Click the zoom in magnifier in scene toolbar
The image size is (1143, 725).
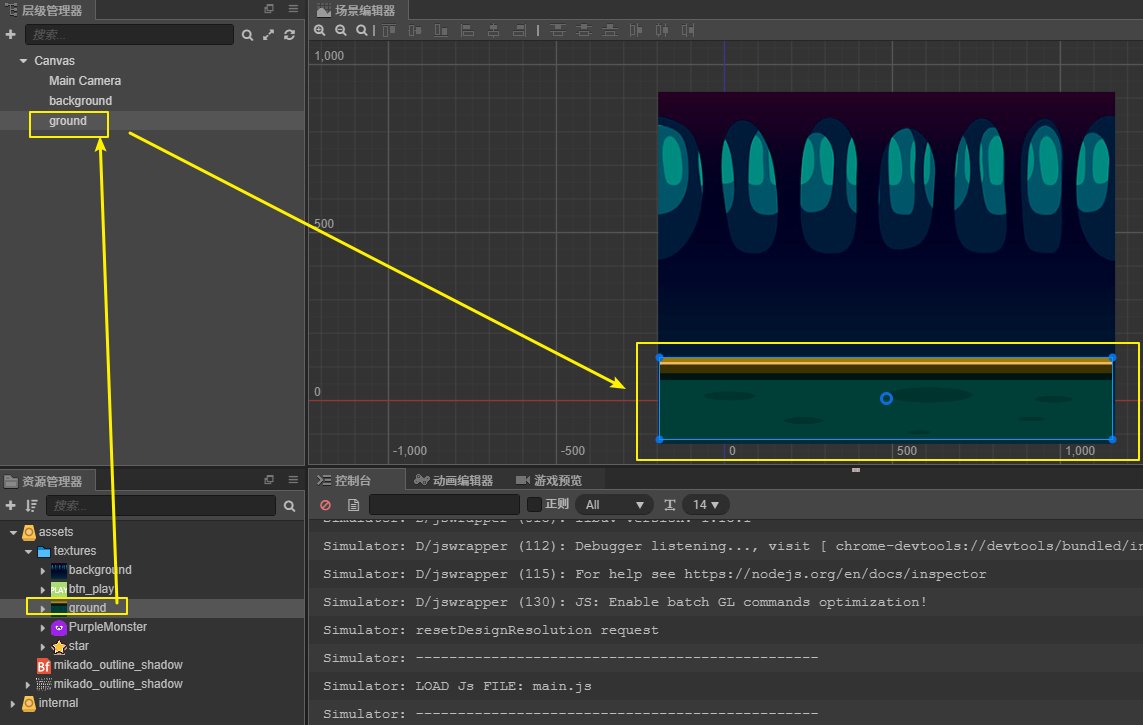pyautogui.click(x=319, y=30)
